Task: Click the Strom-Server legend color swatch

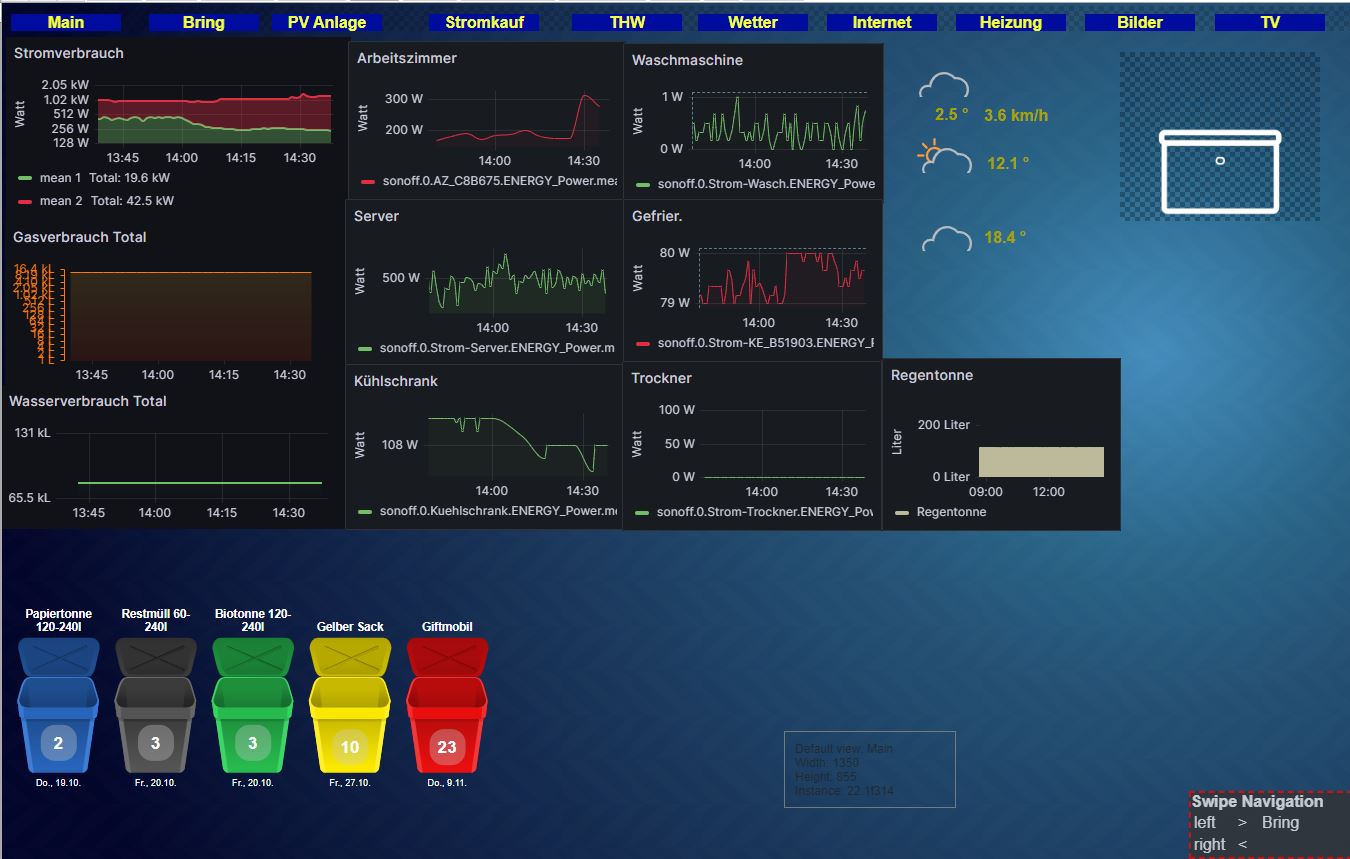Action: point(365,348)
